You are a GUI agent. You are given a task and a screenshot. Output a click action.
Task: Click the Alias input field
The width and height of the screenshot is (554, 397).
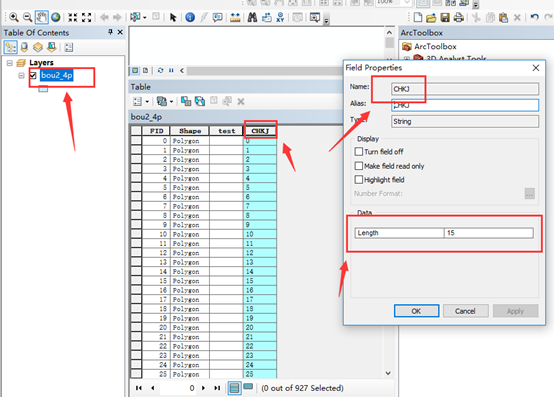[465, 105]
